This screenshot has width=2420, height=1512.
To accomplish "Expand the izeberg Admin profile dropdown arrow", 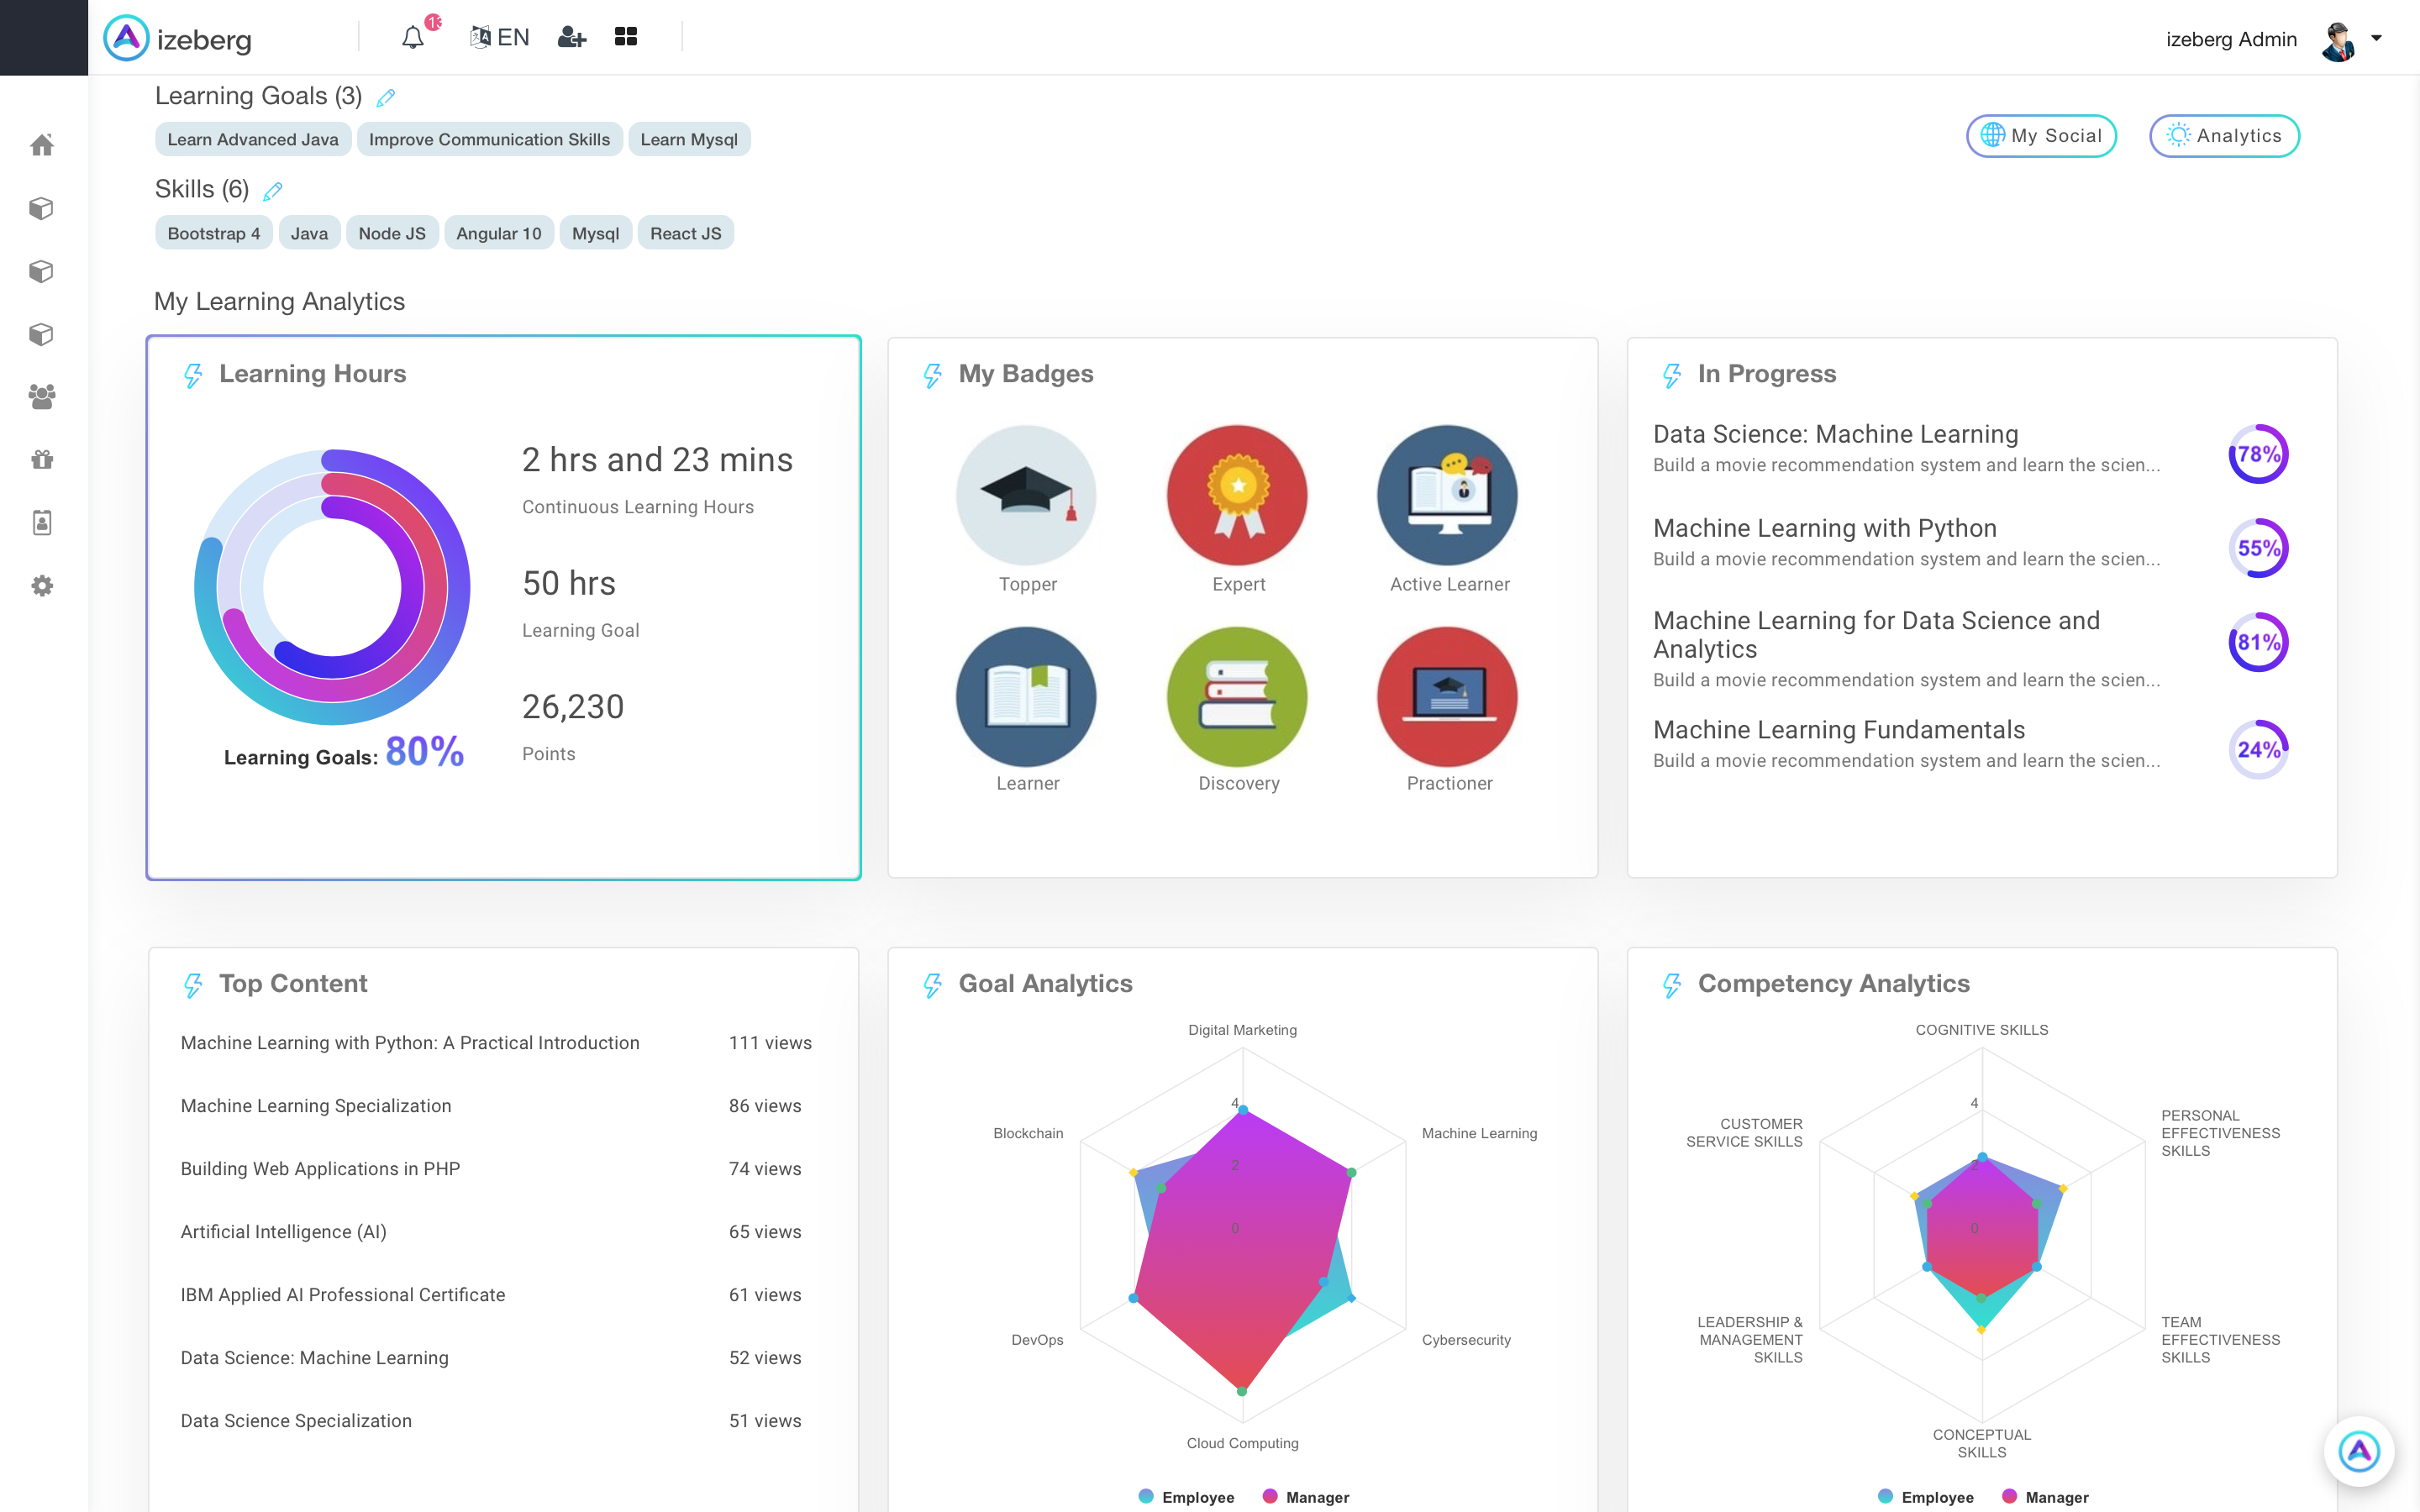I will coord(2376,39).
